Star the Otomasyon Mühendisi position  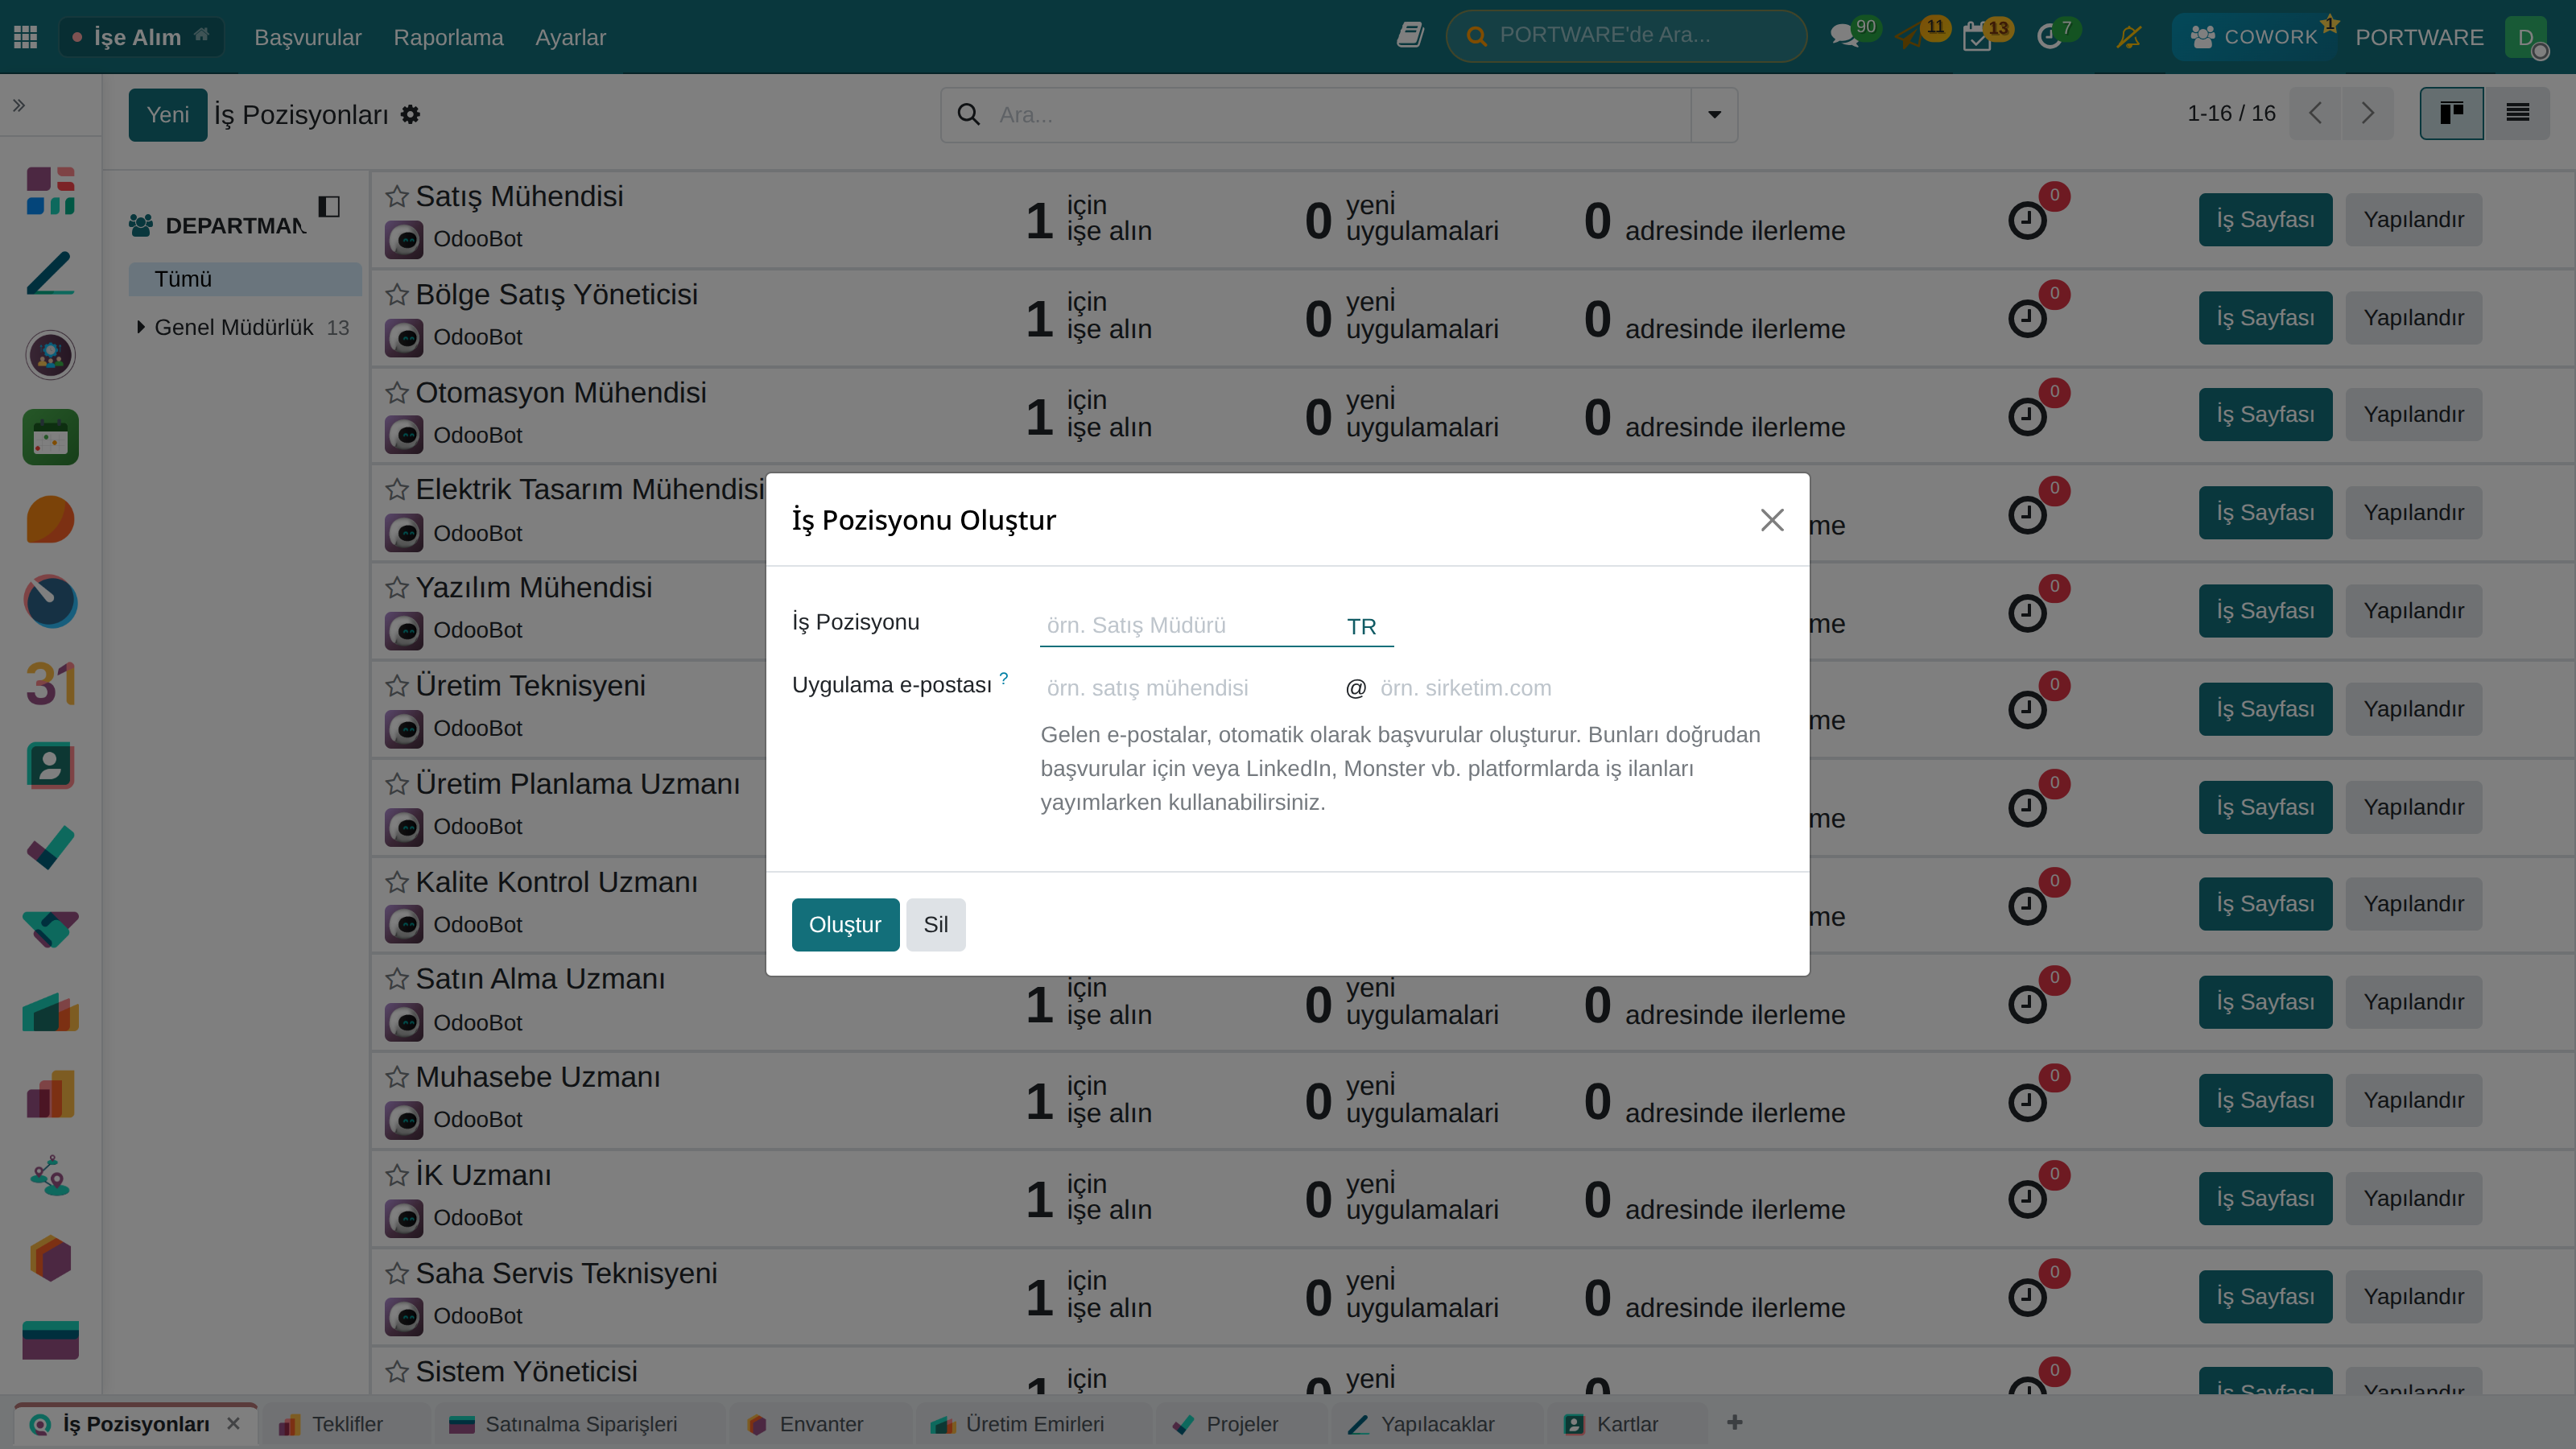pos(397,392)
